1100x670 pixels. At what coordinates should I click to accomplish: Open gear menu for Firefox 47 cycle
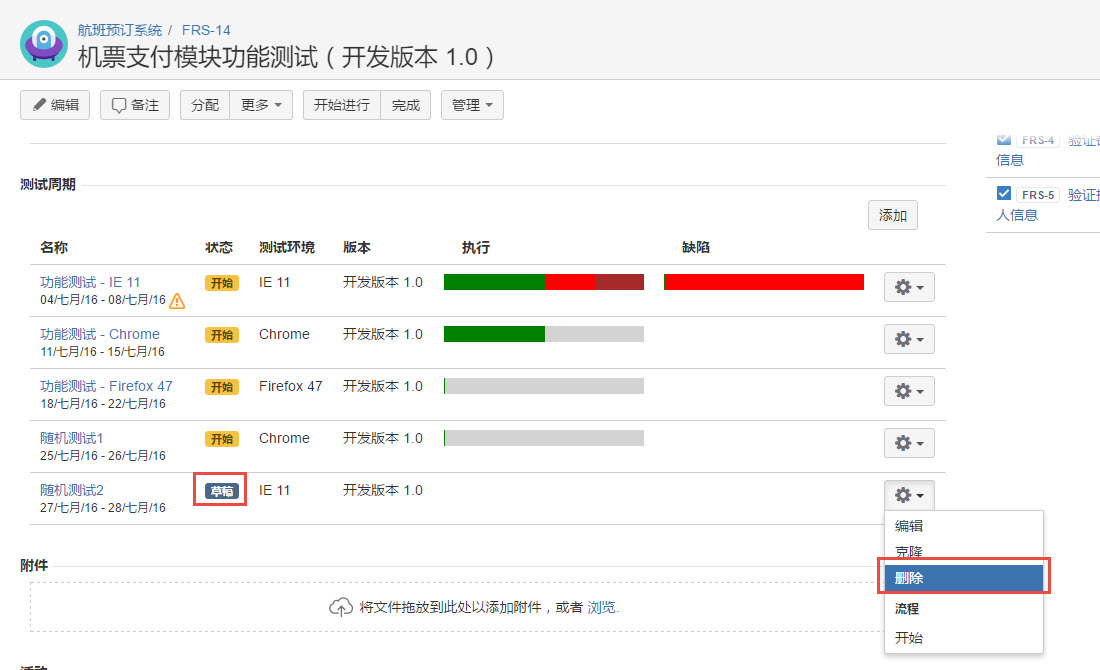click(x=909, y=391)
